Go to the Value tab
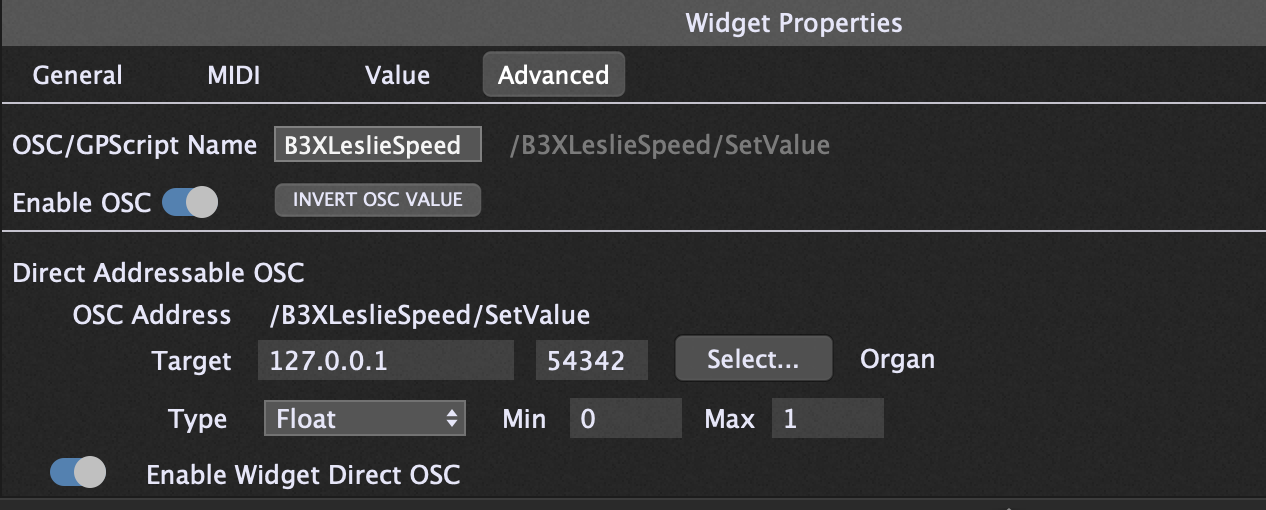The image size is (1266, 510). 397,75
